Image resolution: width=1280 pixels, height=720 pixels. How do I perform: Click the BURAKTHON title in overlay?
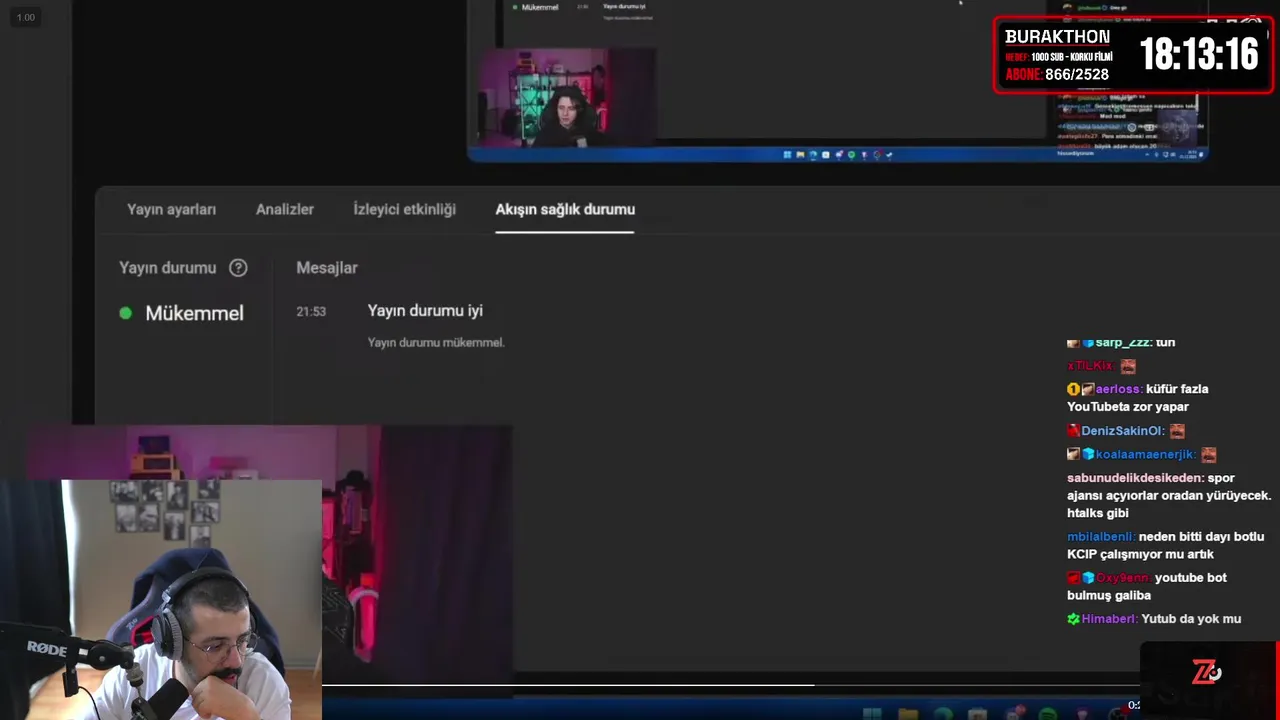point(1057,37)
